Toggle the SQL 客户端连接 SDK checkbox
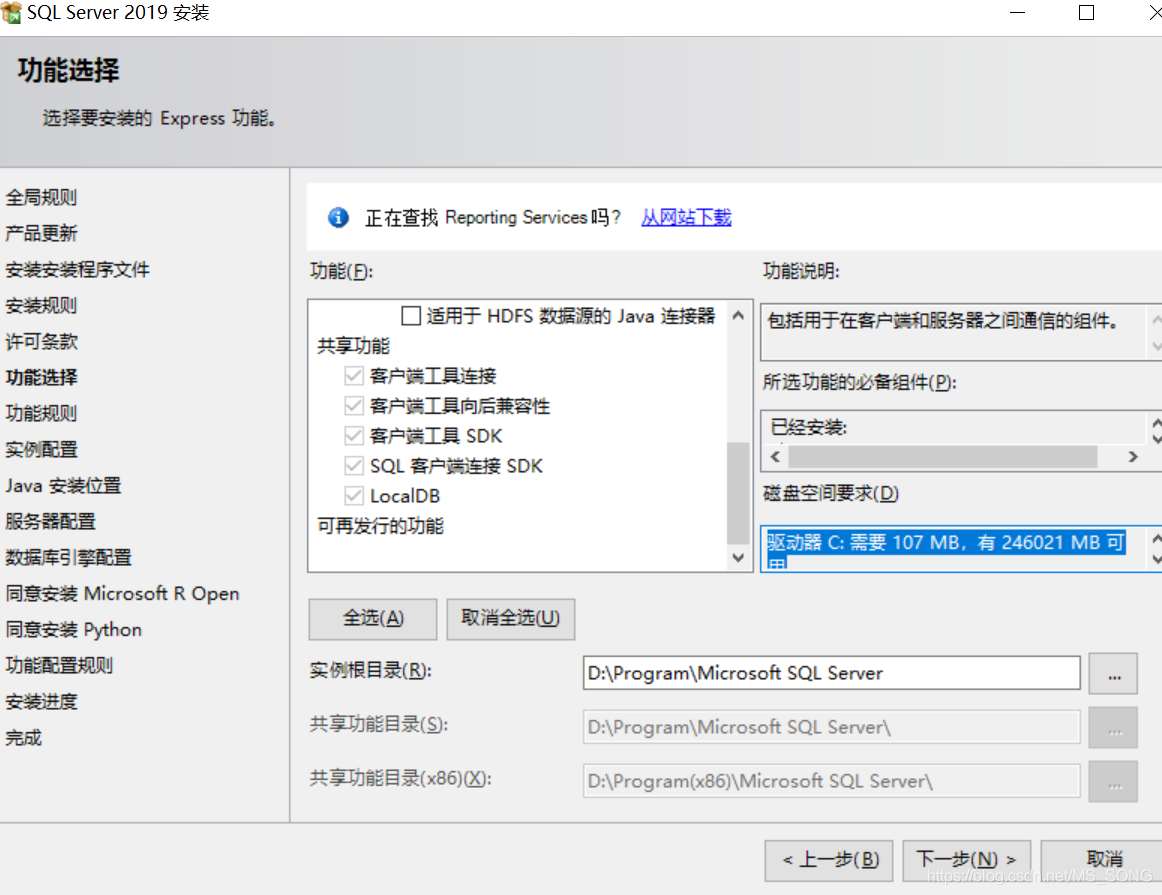This screenshot has height=895, width=1162. [x=353, y=466]
